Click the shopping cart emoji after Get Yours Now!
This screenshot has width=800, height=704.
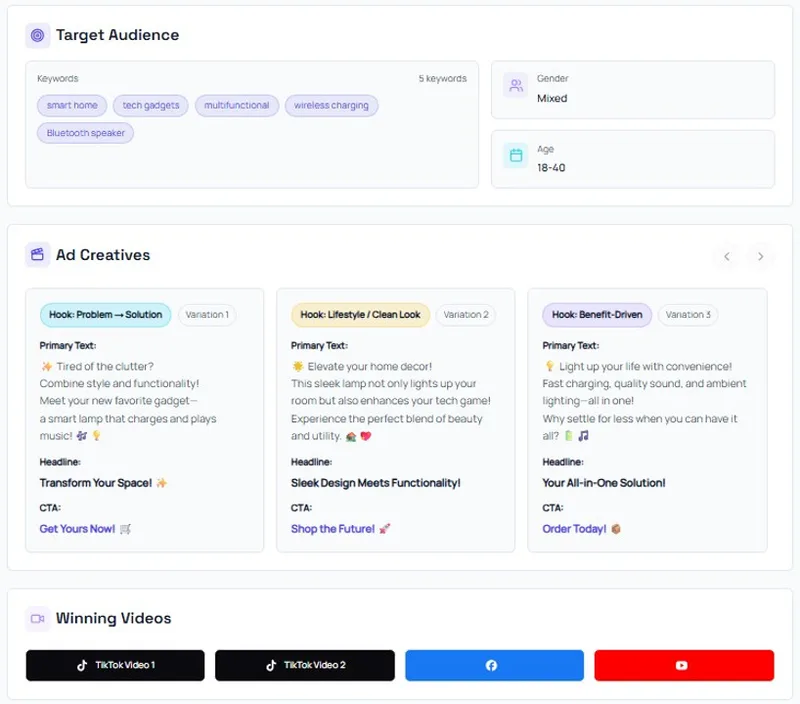pos(126,529)
